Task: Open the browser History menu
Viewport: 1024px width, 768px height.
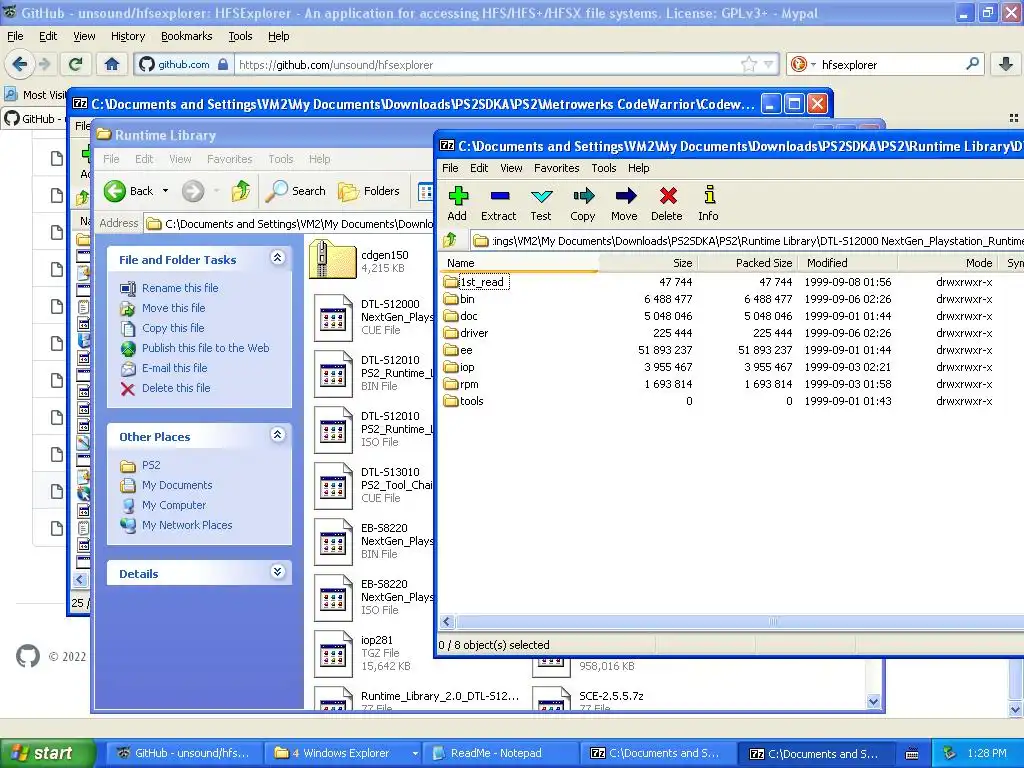Action: tap(127, 37)
